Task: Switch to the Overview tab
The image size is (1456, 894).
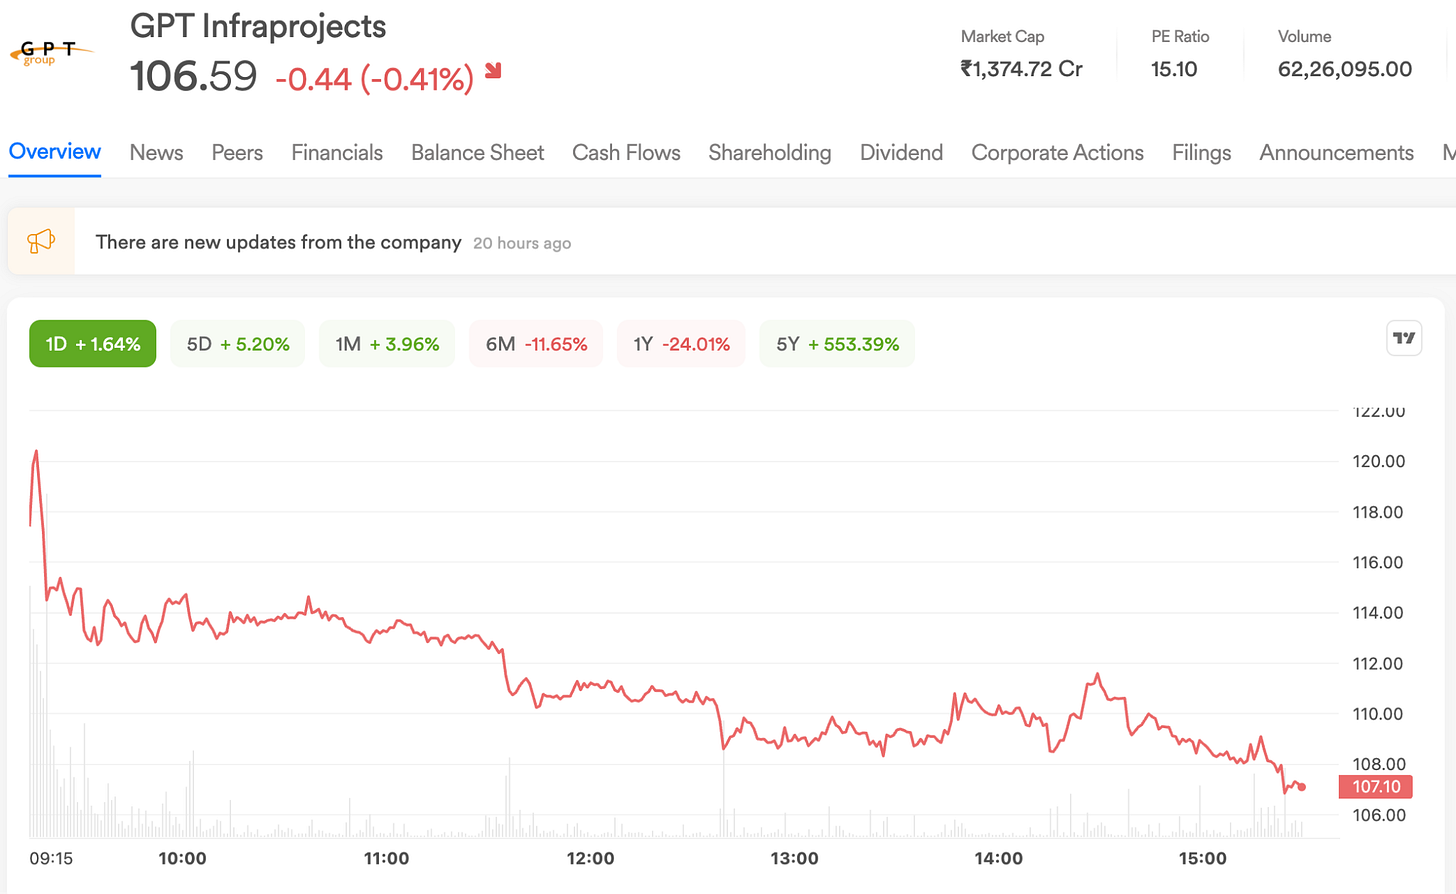Action: coord(55,152)
